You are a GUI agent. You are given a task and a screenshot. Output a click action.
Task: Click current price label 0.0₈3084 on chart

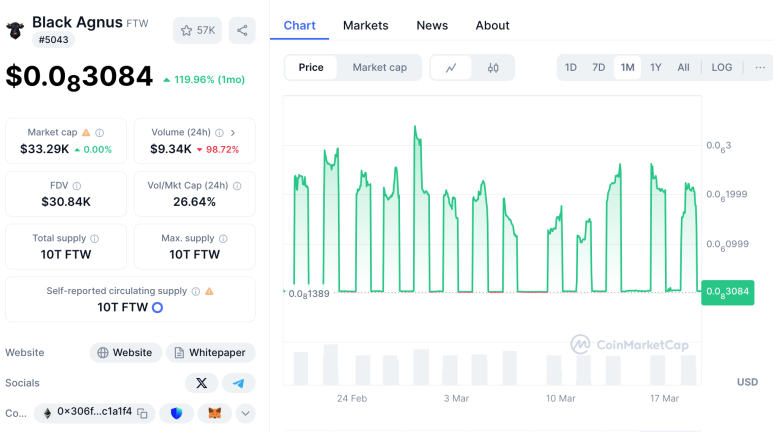728,292
